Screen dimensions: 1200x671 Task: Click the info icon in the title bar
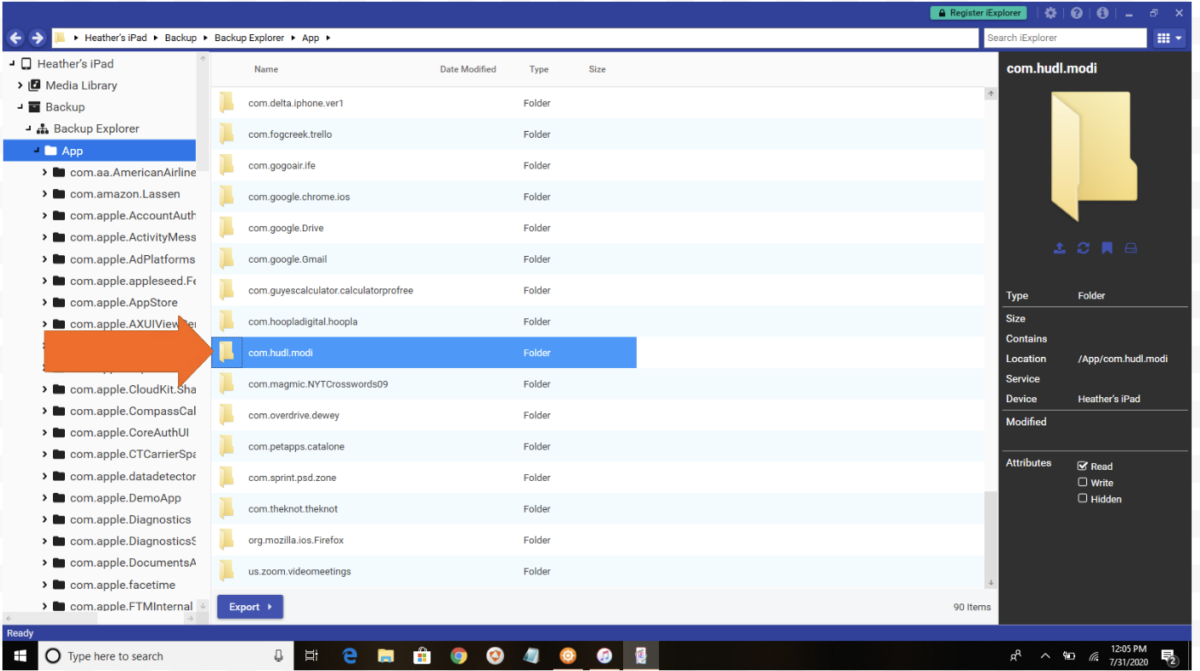click(1101, 12)
